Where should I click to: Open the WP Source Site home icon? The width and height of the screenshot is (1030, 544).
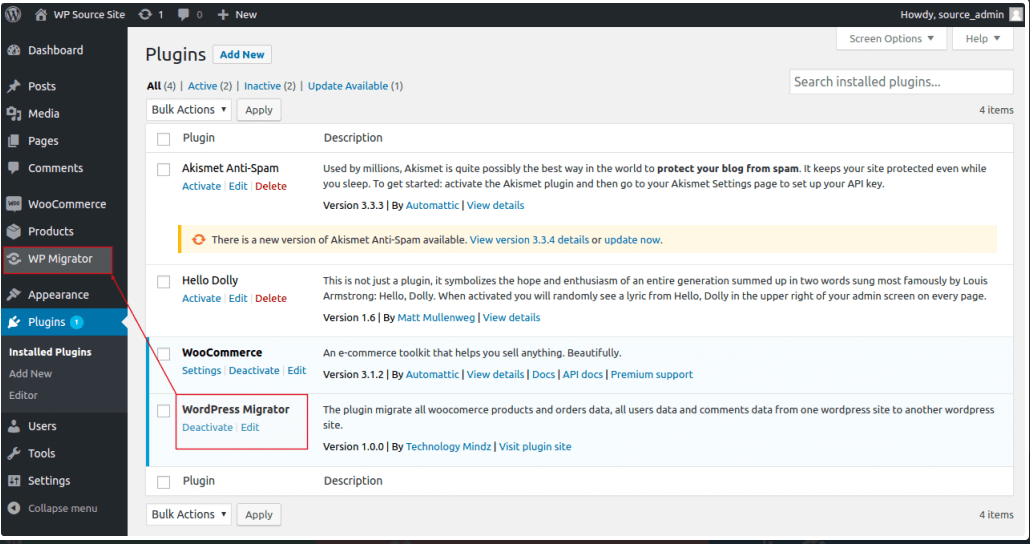click(x=41, y=14)
